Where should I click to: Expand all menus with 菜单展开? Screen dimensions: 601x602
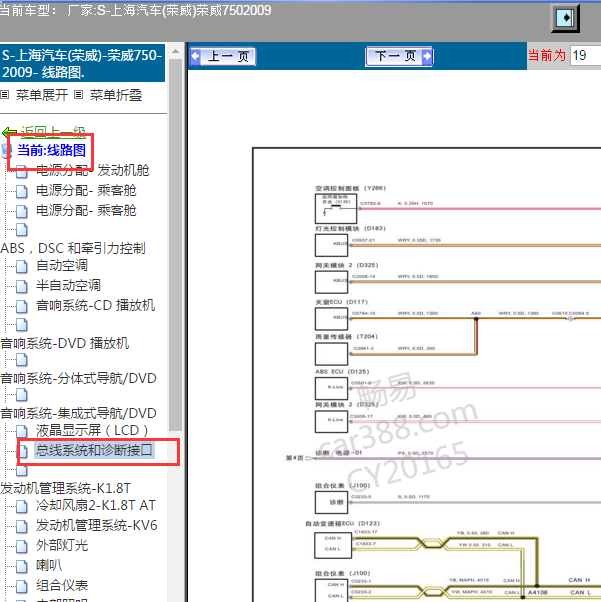pyautogui.click(x=41, y=94)
